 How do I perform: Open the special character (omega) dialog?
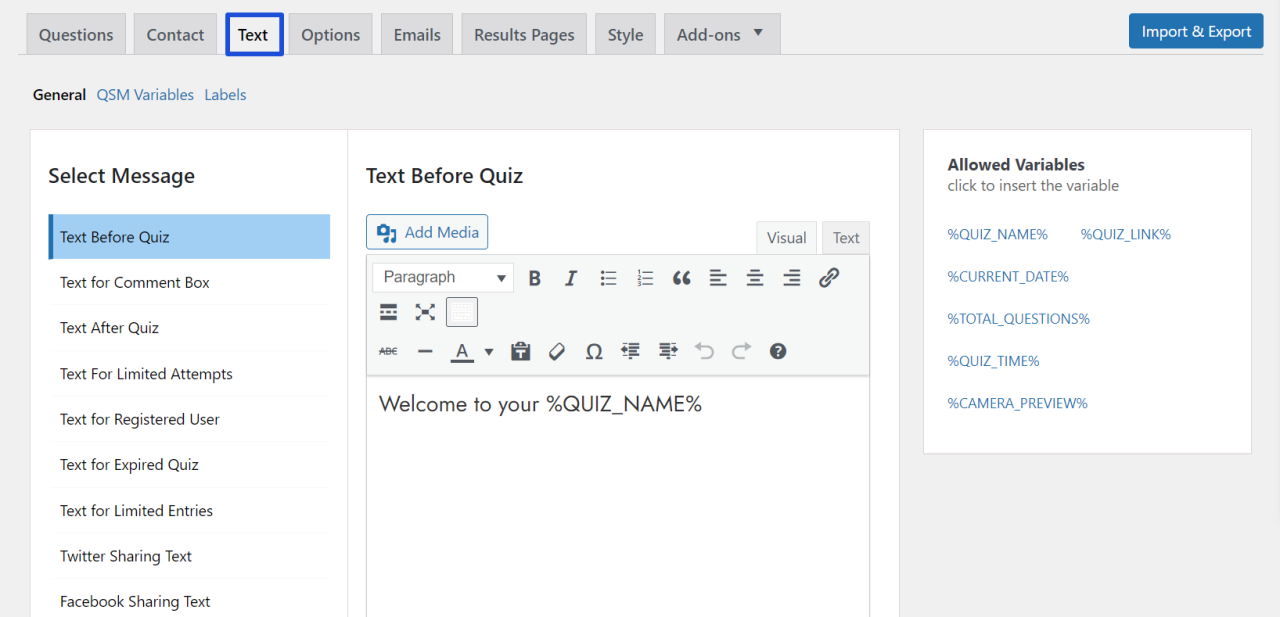pyautogui.click(x=594, y=351)
